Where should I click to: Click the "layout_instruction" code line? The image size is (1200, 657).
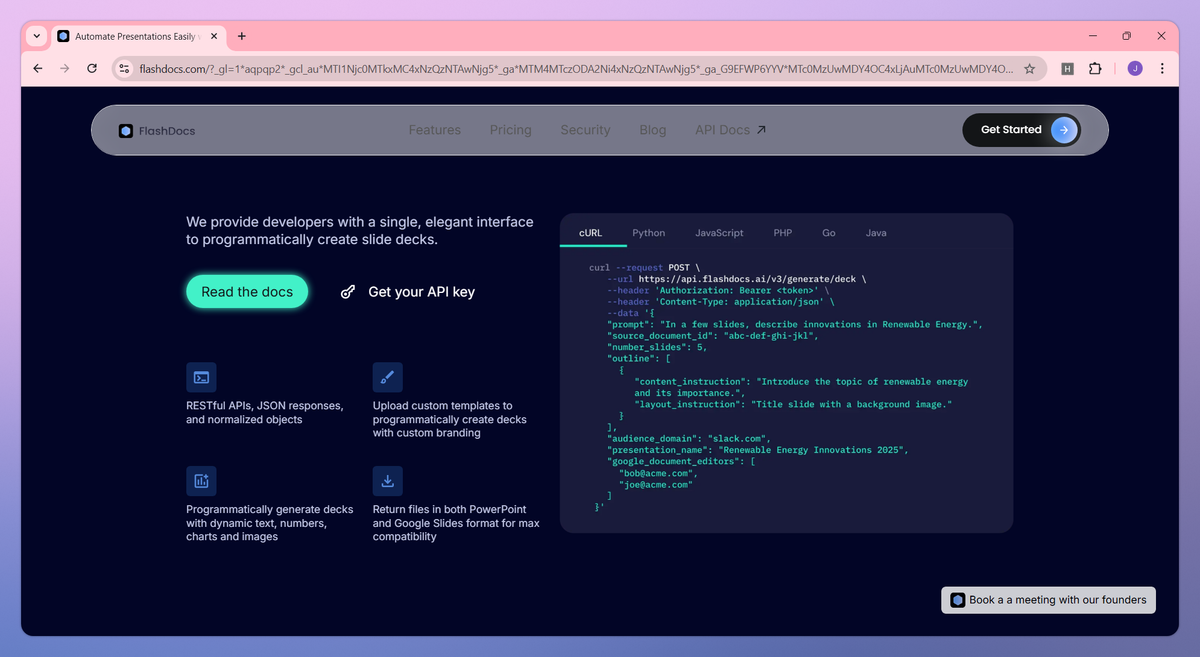click(x=793, y=404)
